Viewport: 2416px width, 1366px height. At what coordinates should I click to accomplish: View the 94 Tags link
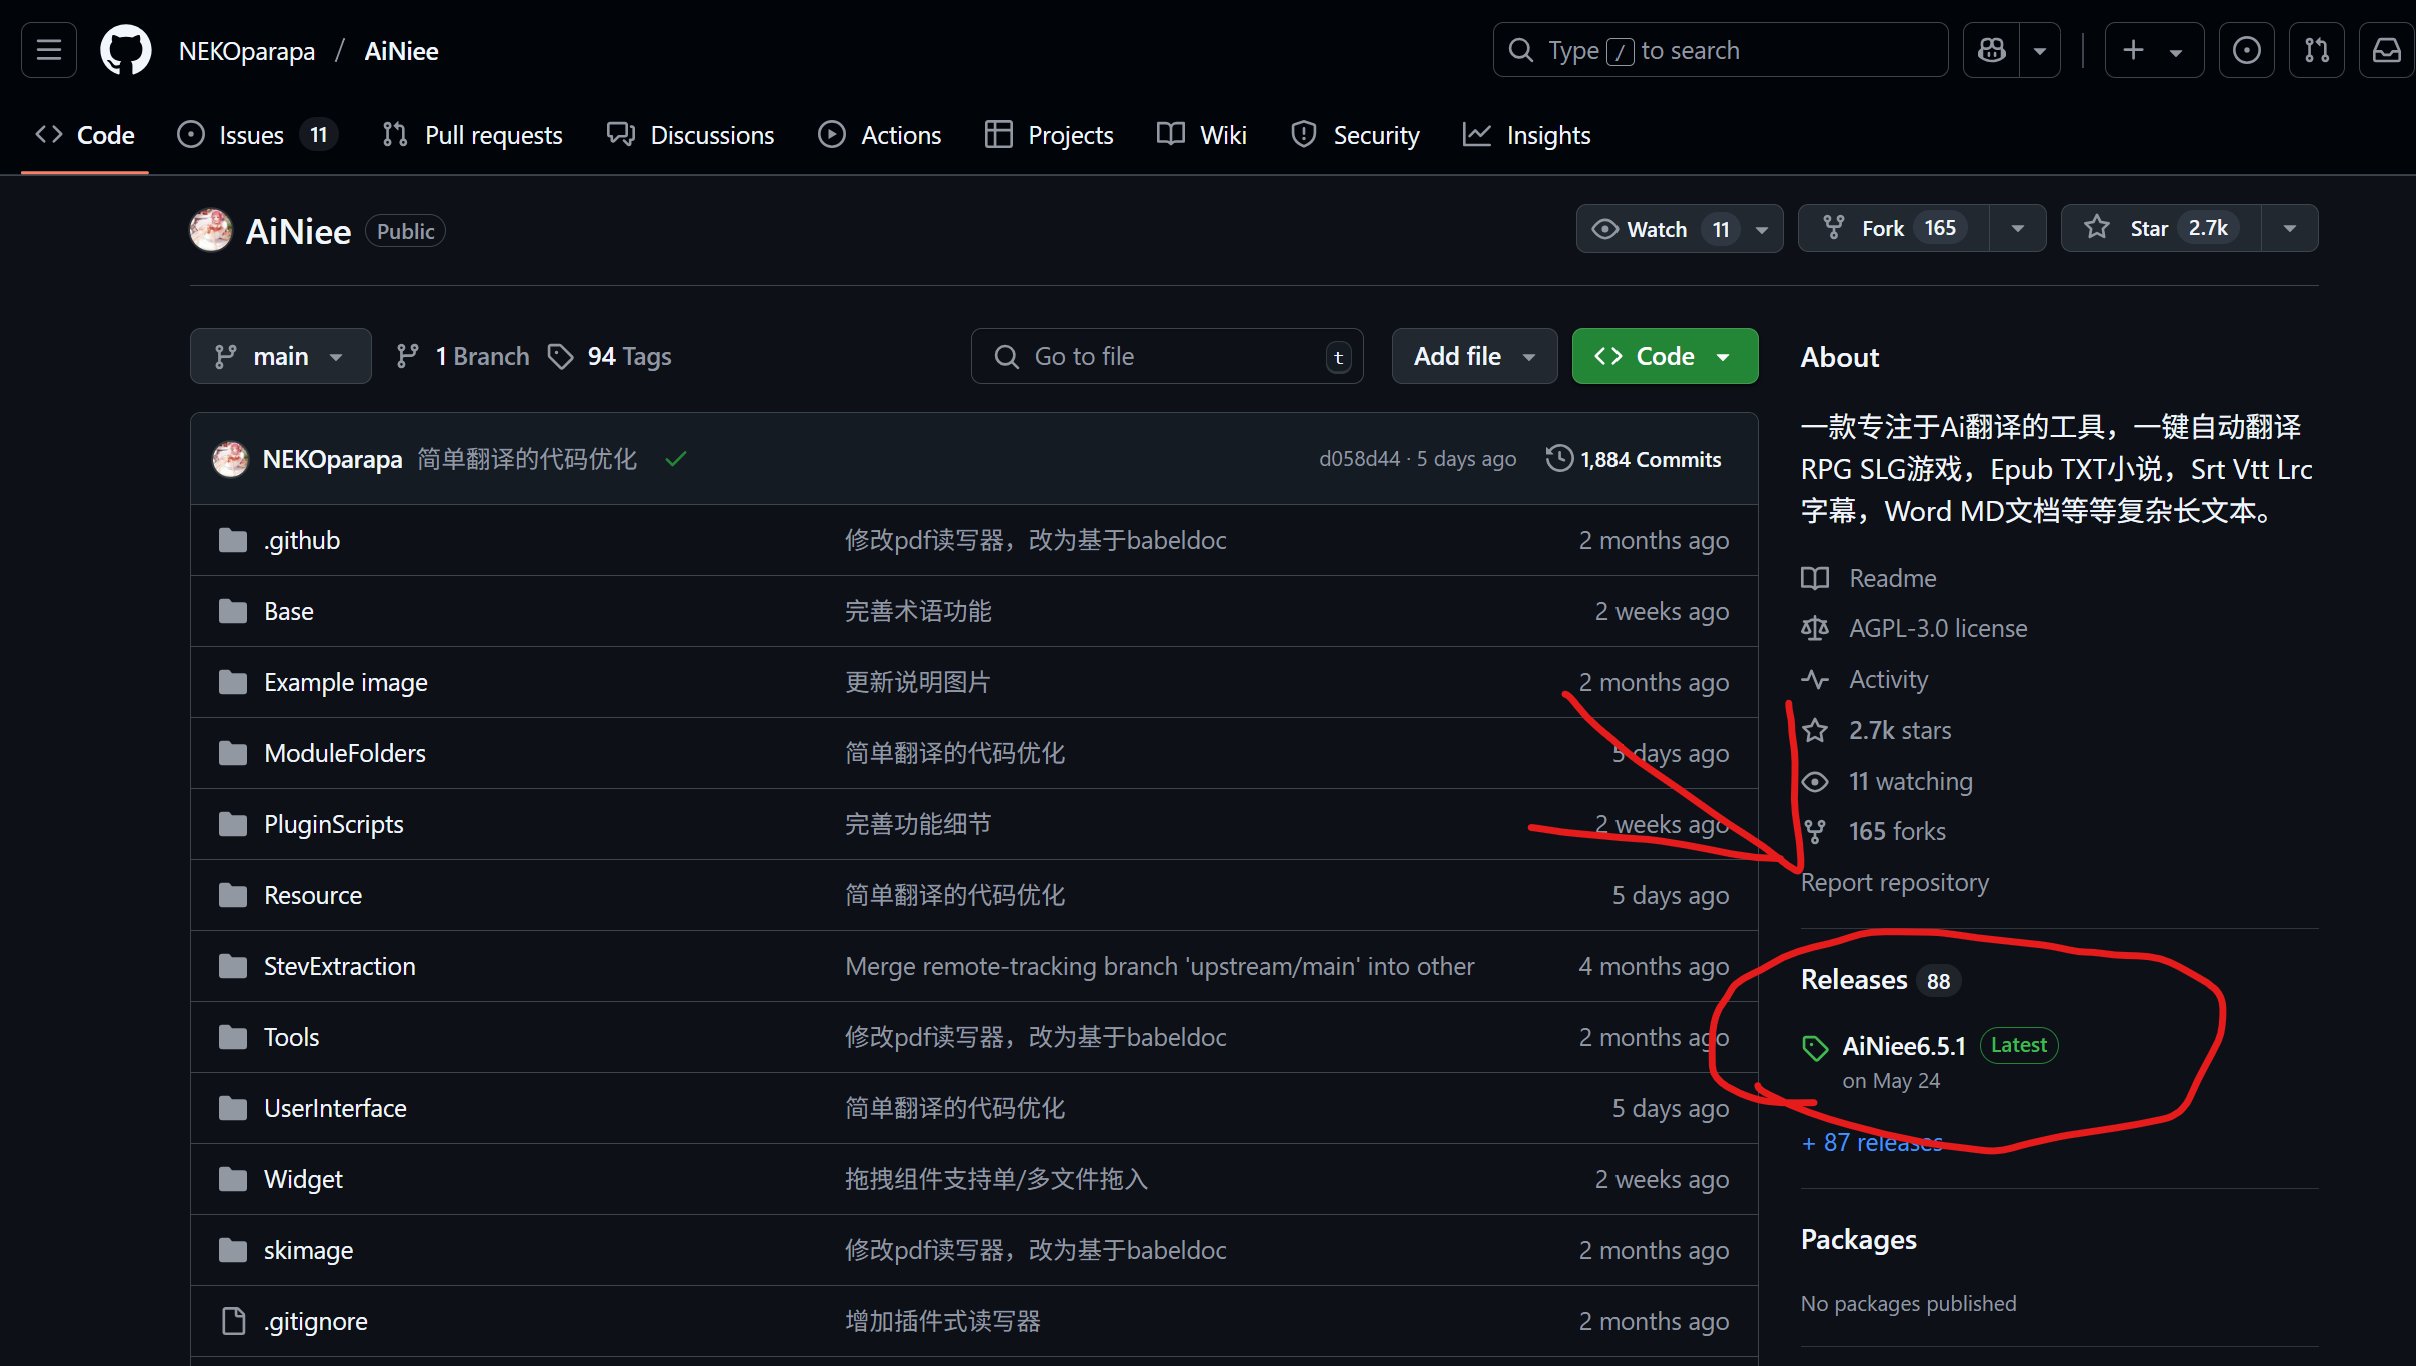click(x=610, y=356)
